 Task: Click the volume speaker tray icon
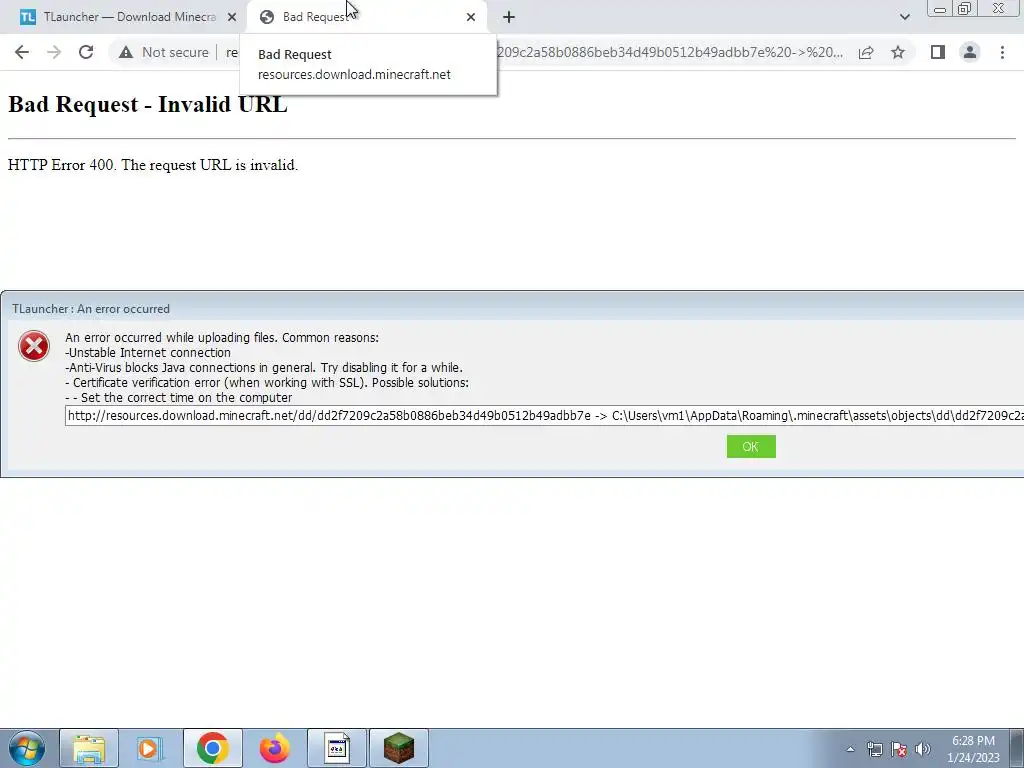coord(923,749)
